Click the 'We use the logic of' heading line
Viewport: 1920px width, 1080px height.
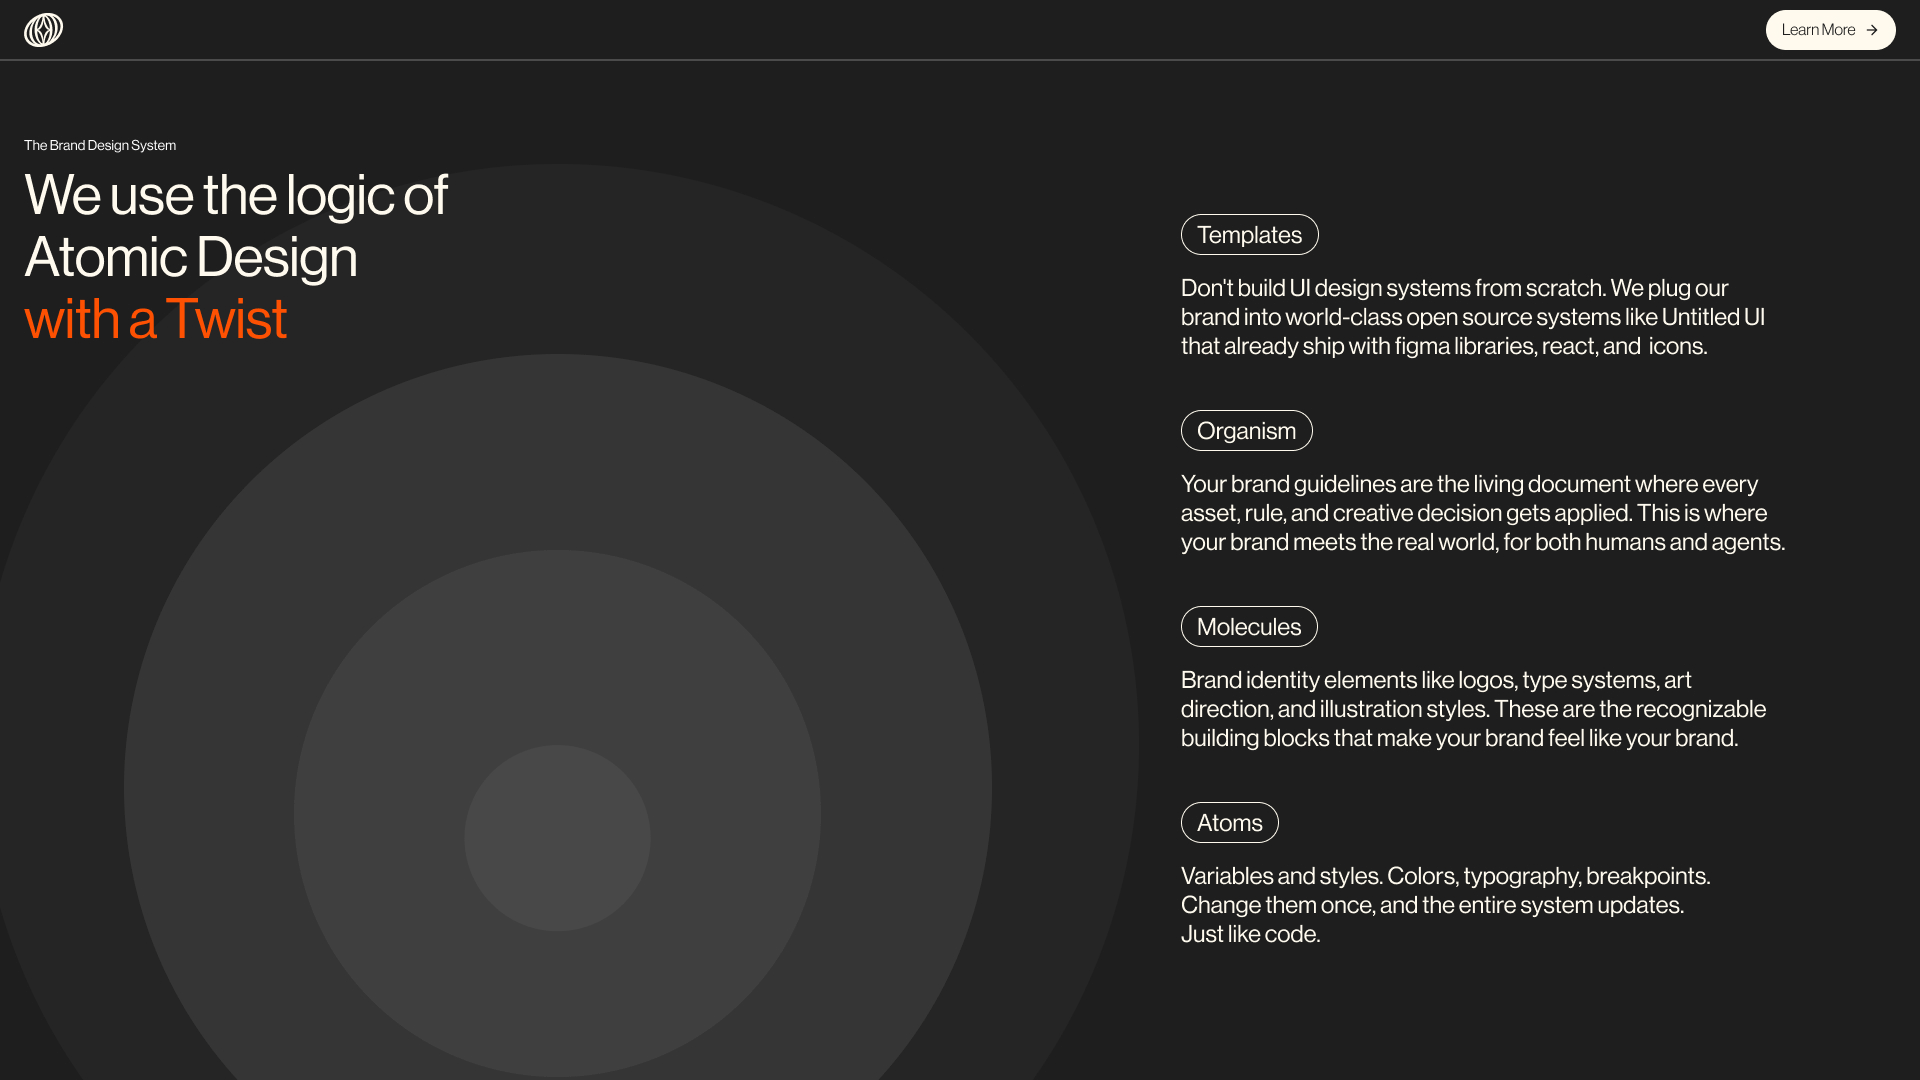[236, 195]
